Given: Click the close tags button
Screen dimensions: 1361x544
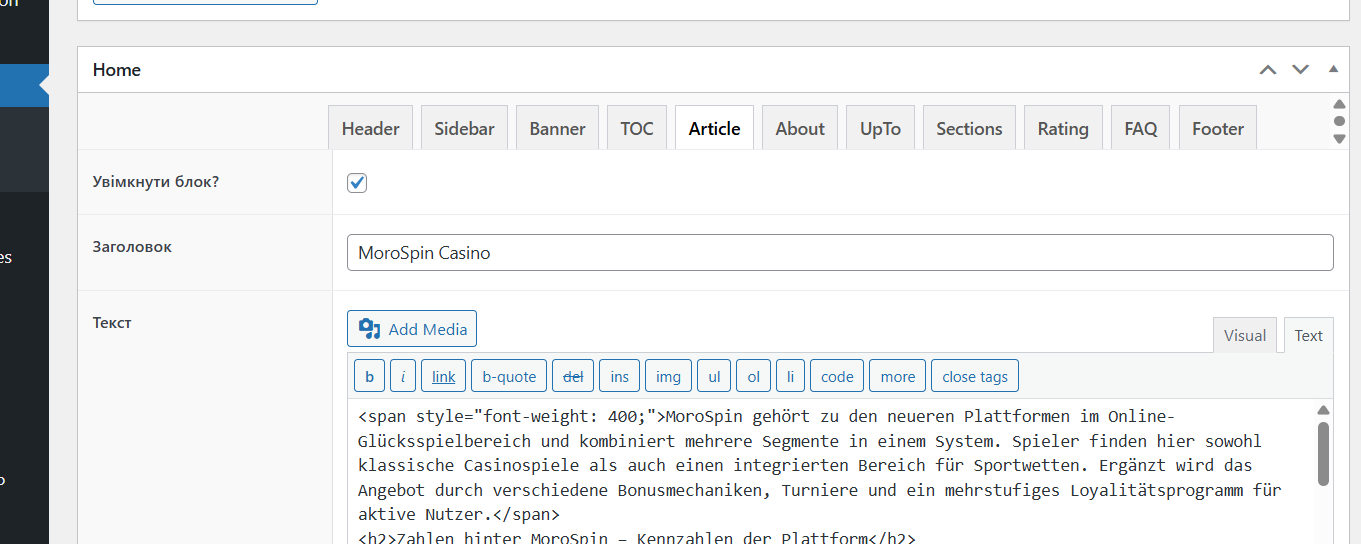Looking at the screenshot, I should click(x=975, y=376).
